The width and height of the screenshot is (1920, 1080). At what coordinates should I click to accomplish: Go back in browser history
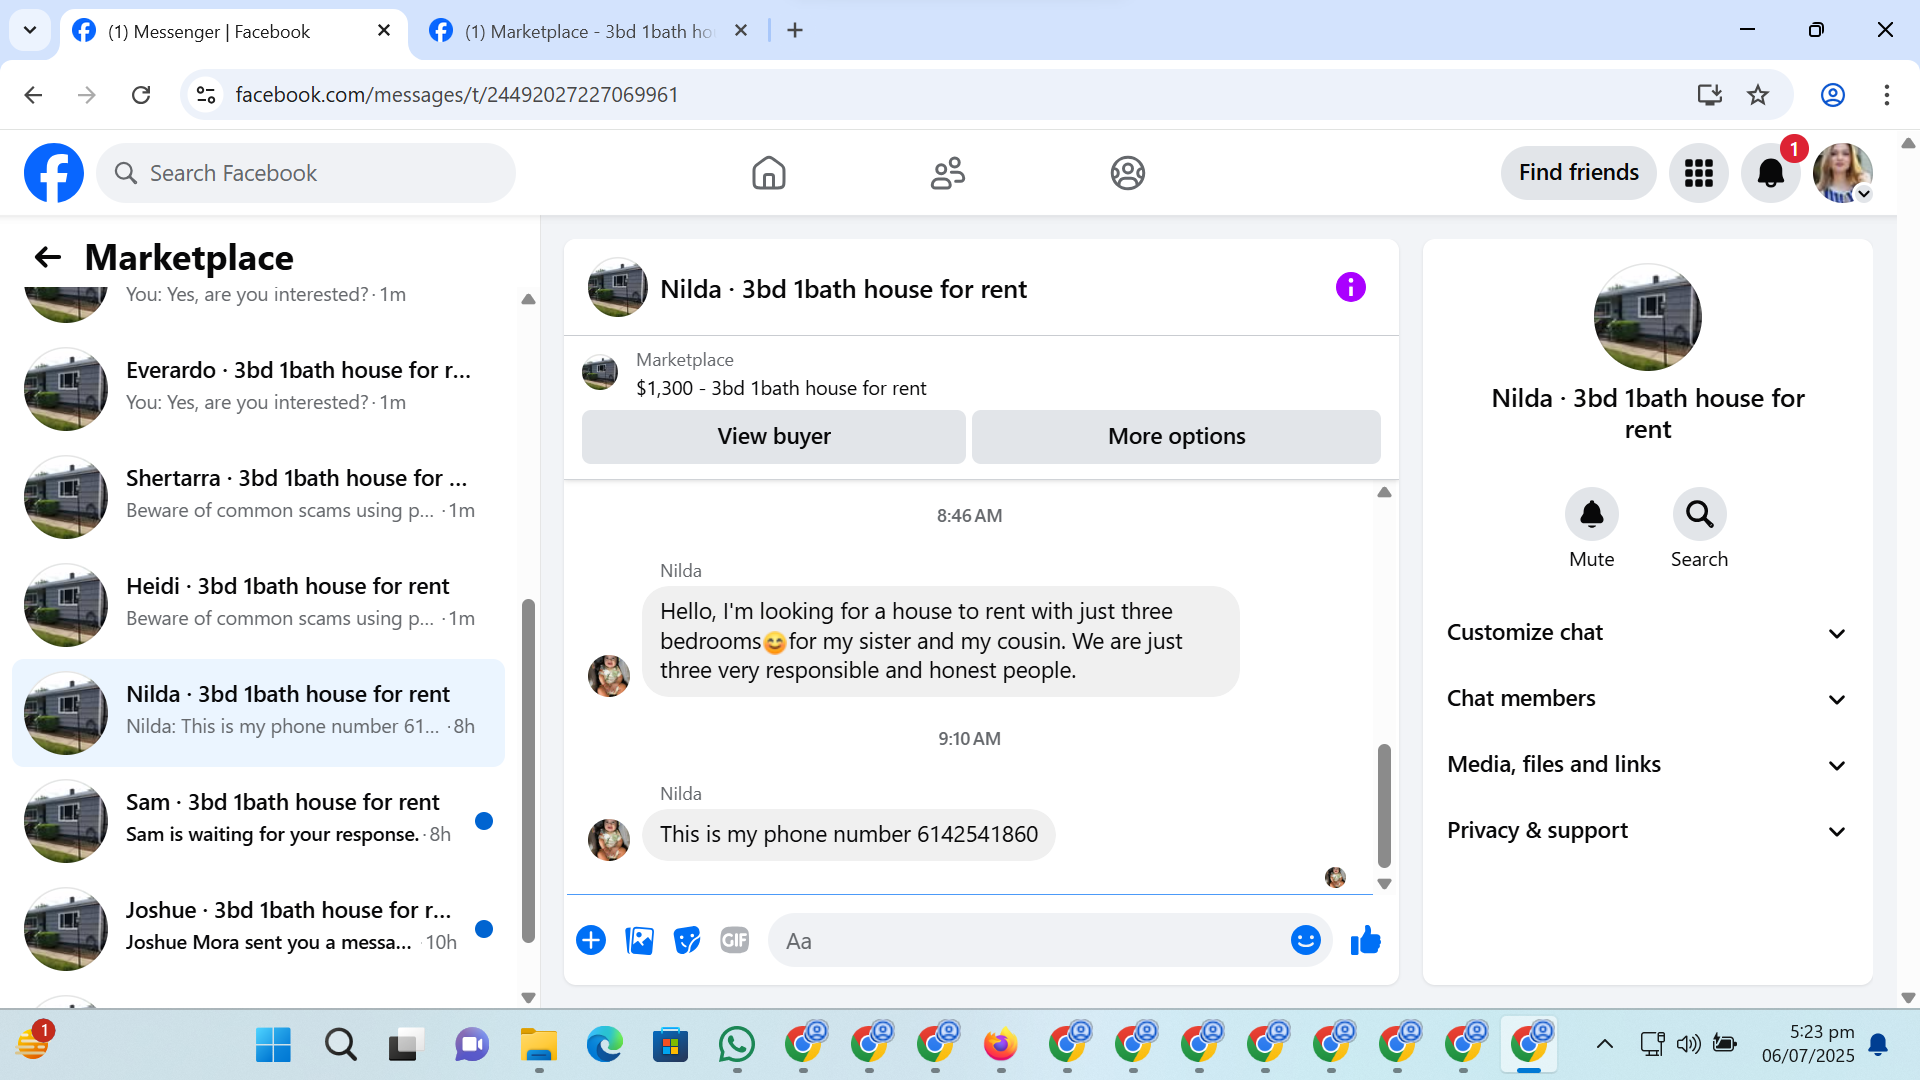pyautogui.click(x=33, y=95)
